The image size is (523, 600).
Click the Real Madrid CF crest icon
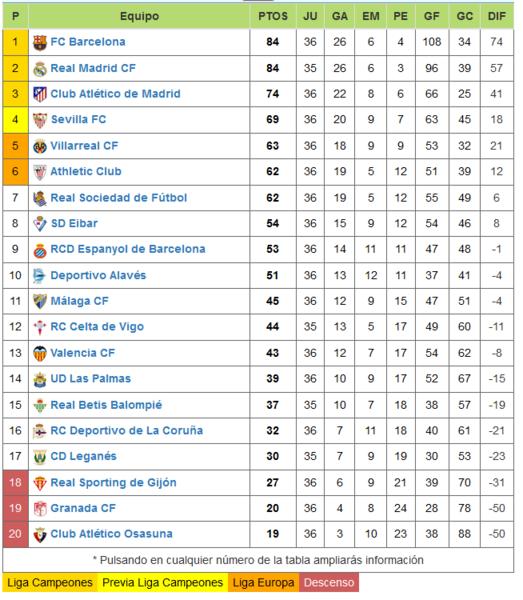tap(40, 69)
